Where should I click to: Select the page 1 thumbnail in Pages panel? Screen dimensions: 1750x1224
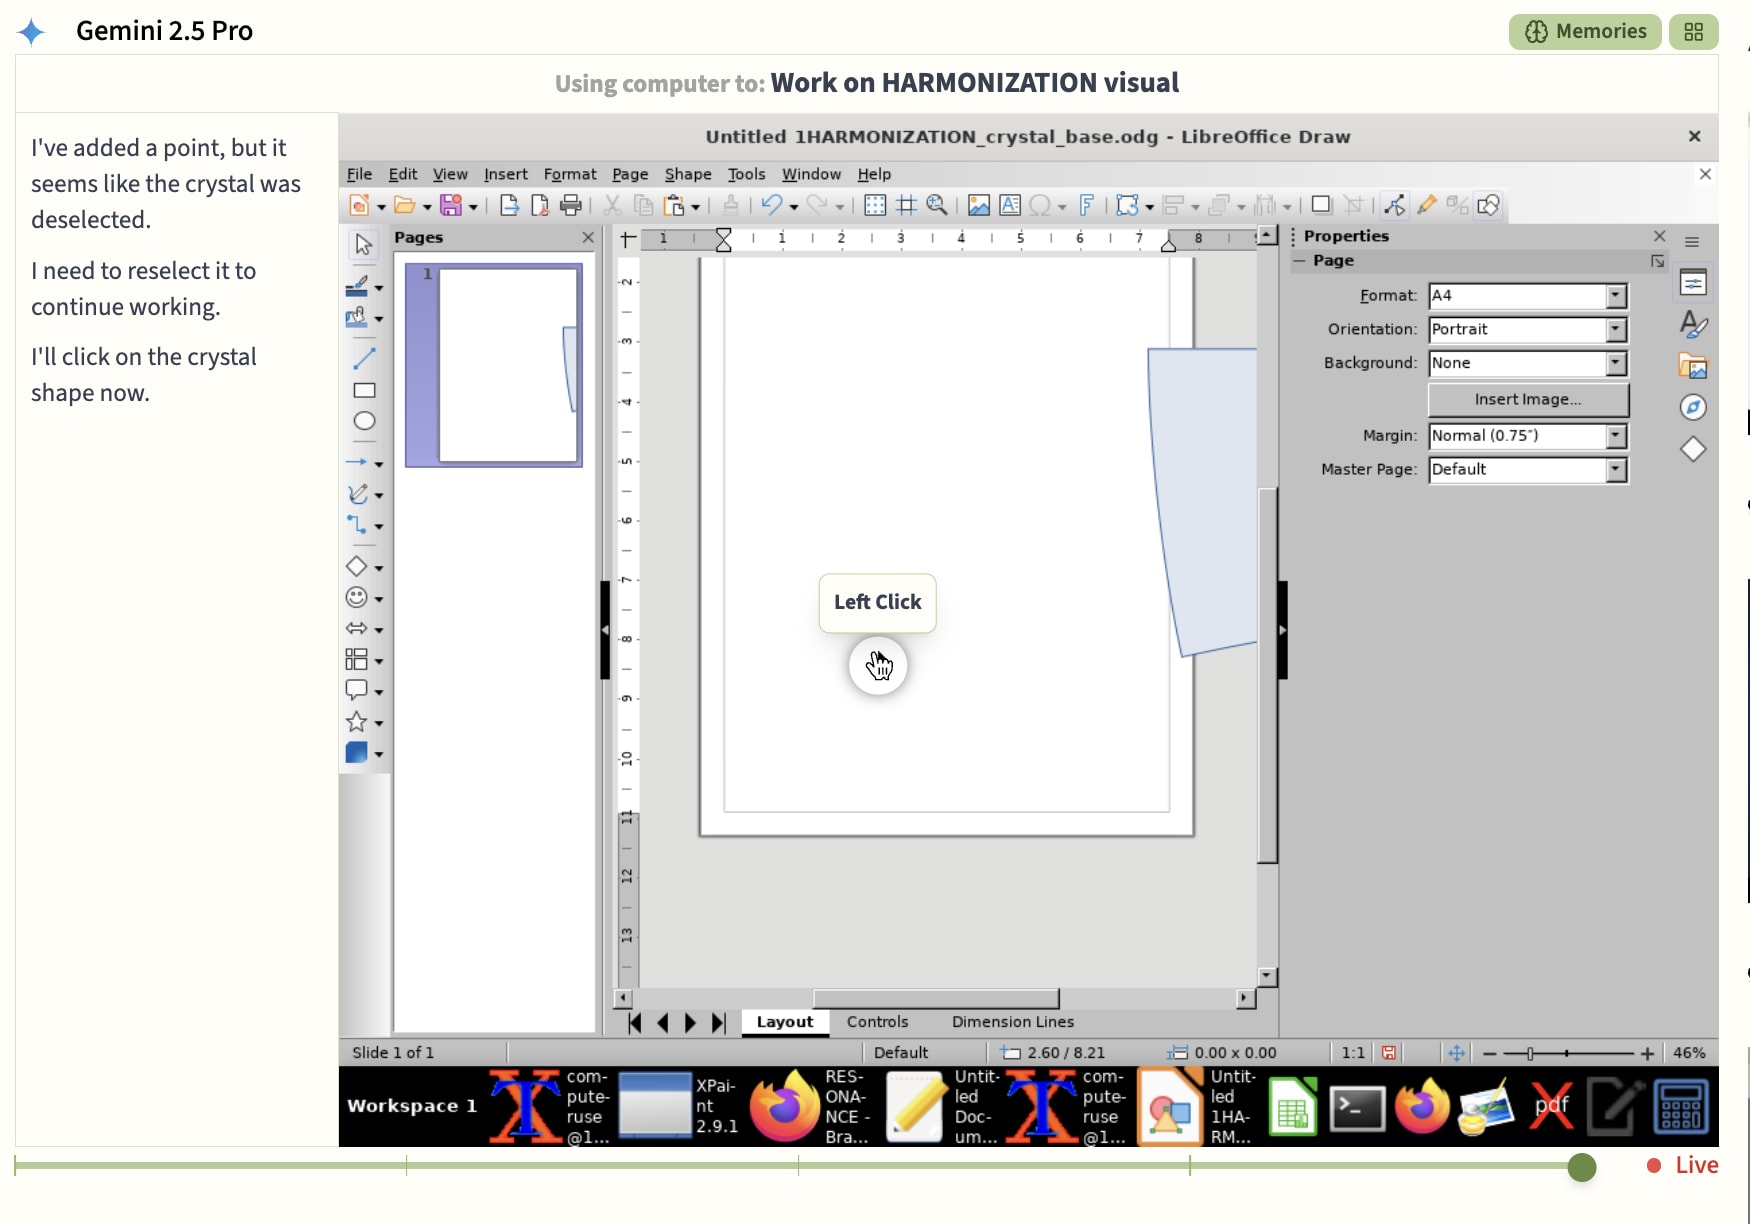(x=508, y=366)
